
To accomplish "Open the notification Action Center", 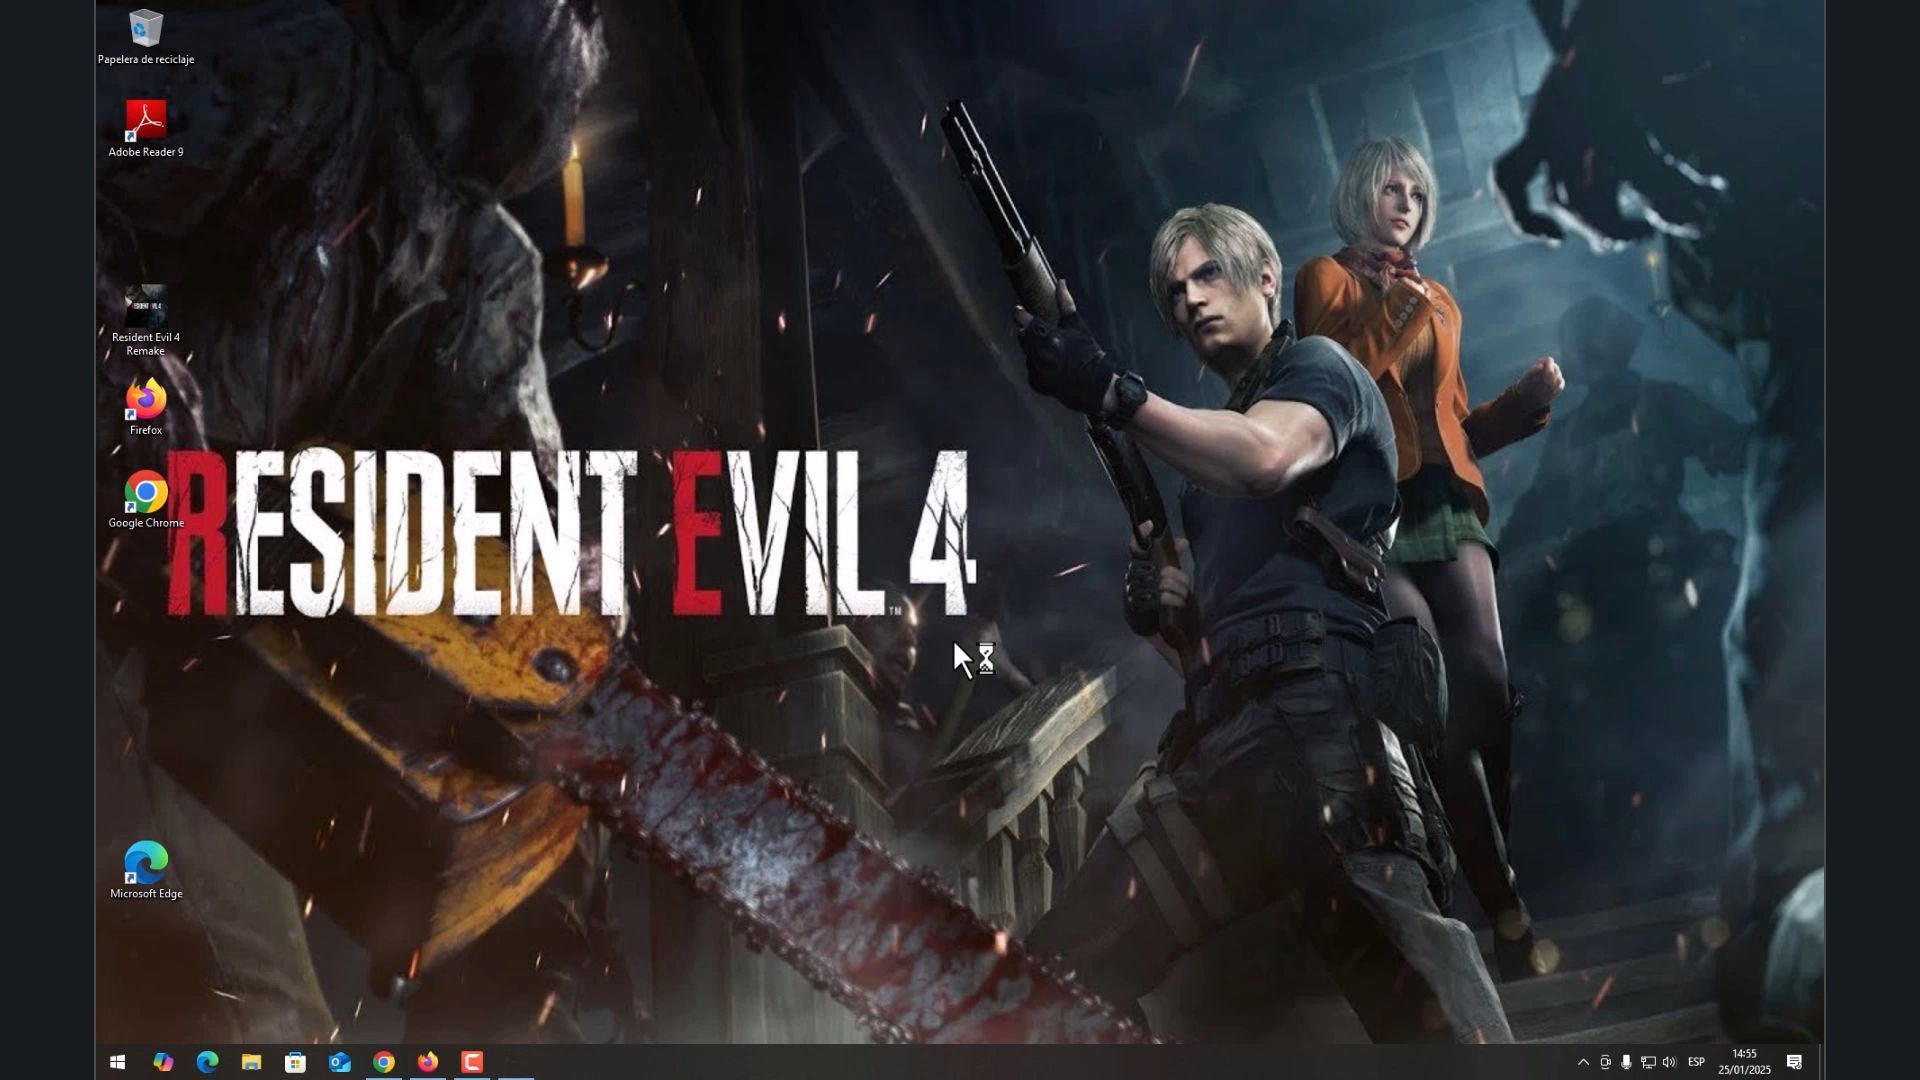I will 1794,1062.
